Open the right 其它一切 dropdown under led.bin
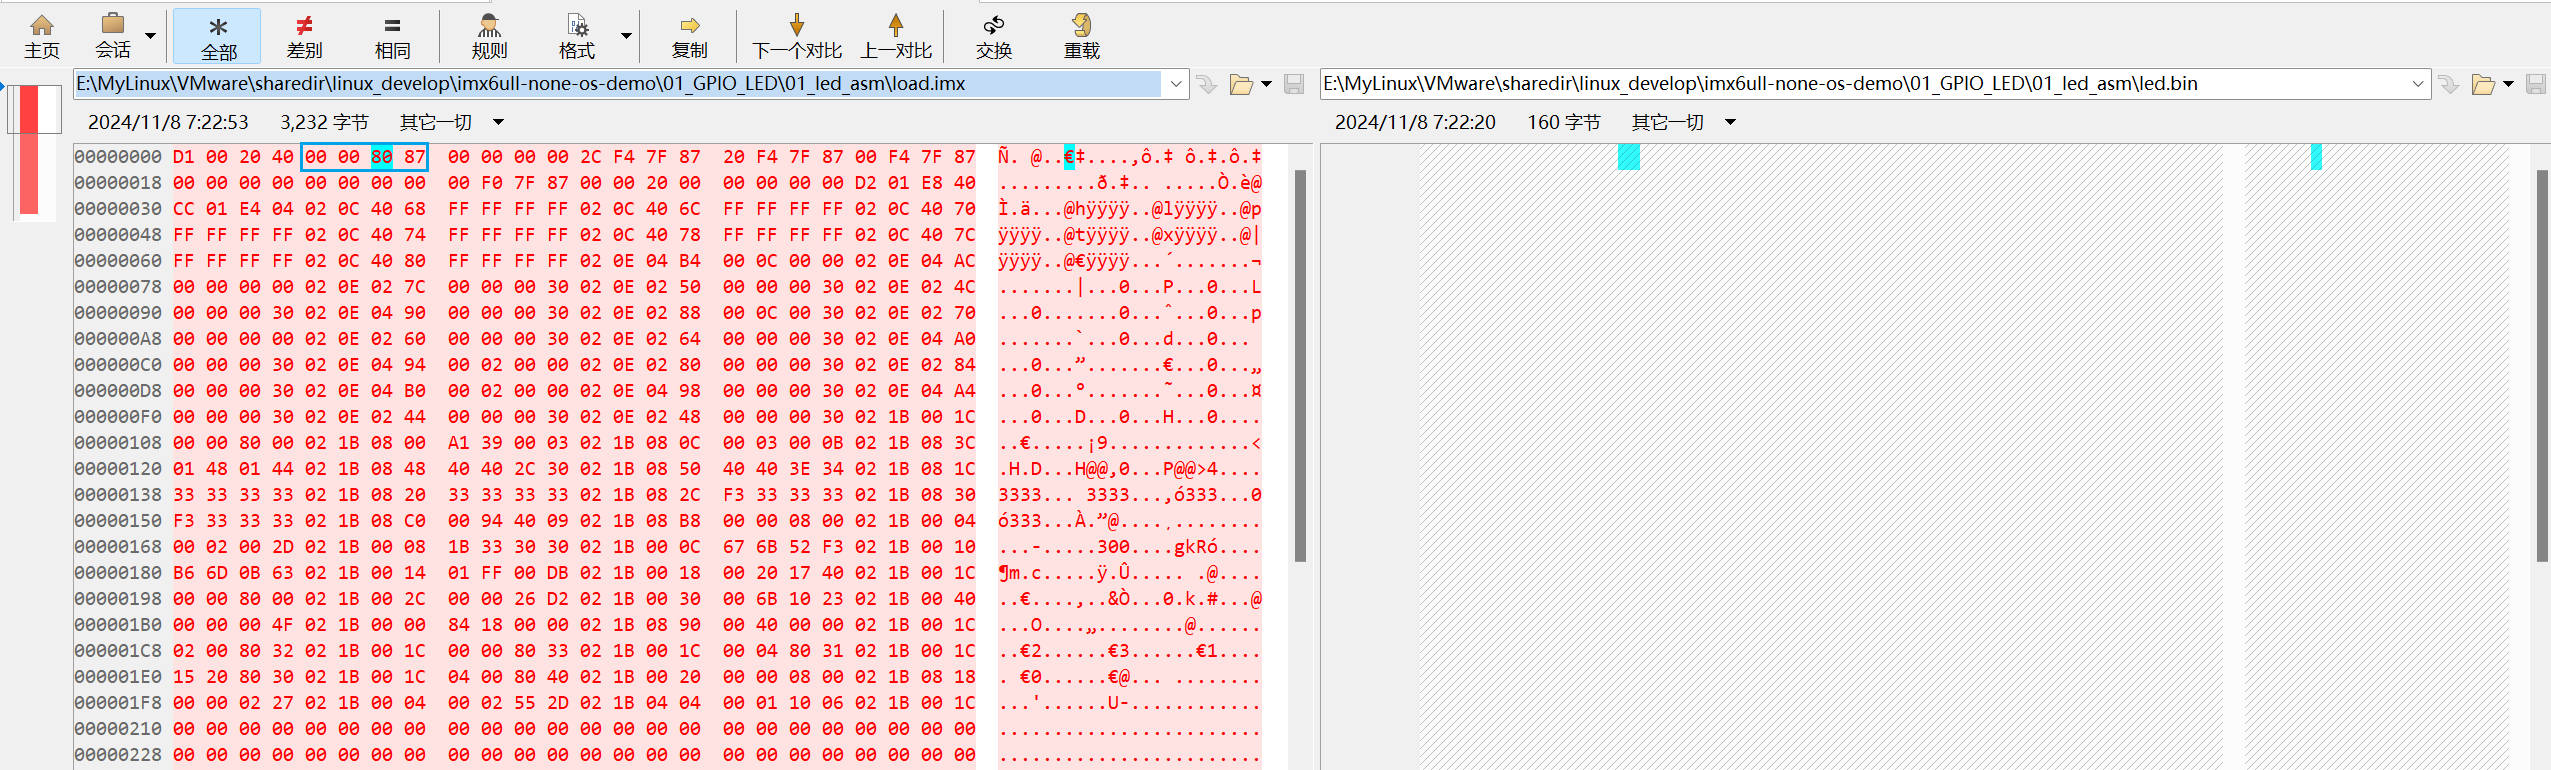2551x770 pixels. click(1730, 122)
